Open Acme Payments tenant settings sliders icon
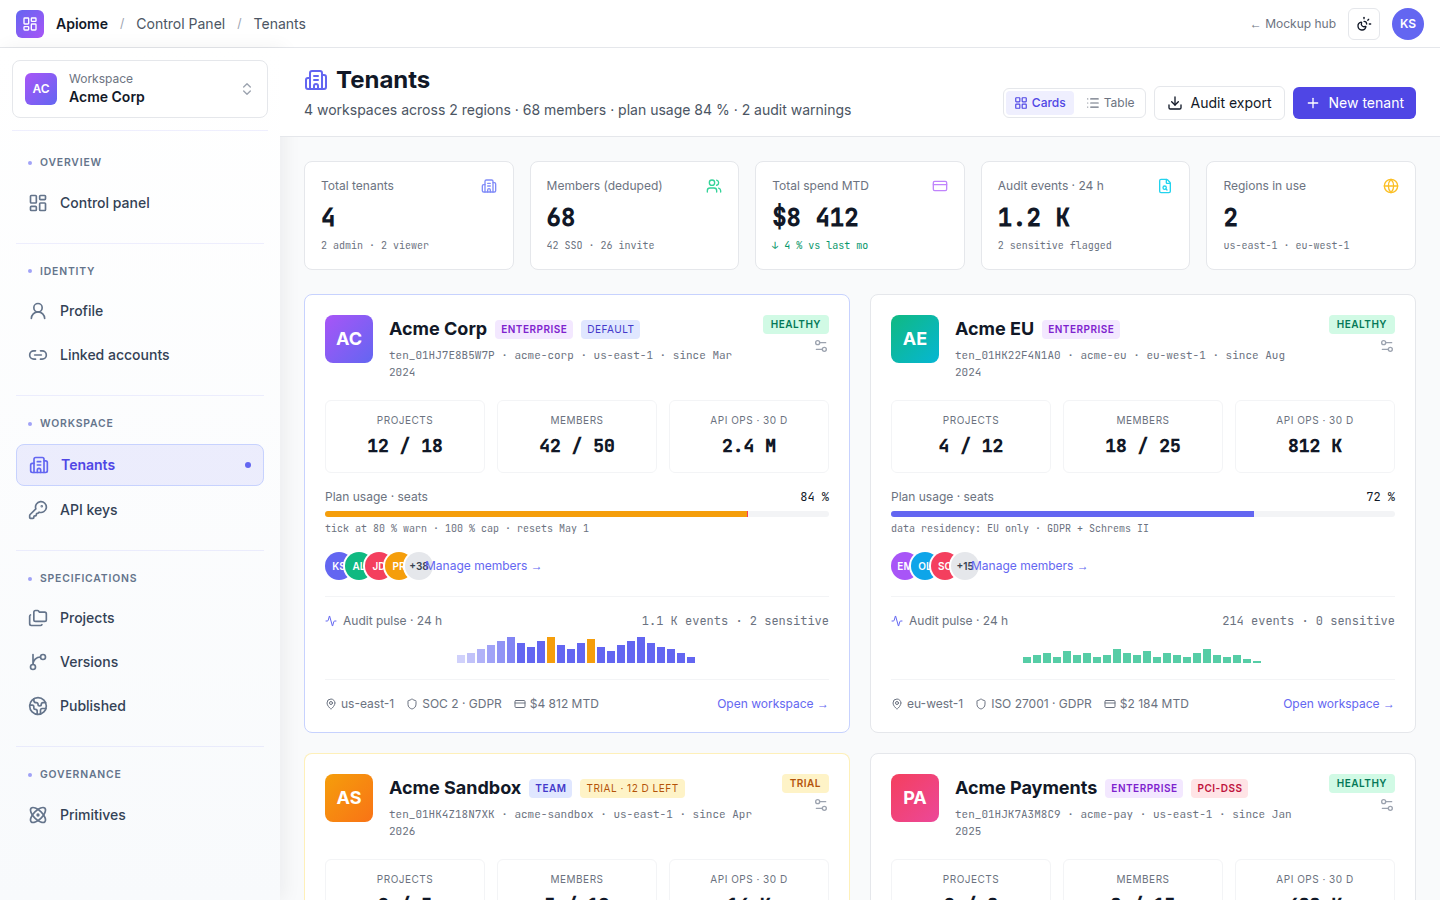Screen dimensions: 1440x900 (1387, 805)
